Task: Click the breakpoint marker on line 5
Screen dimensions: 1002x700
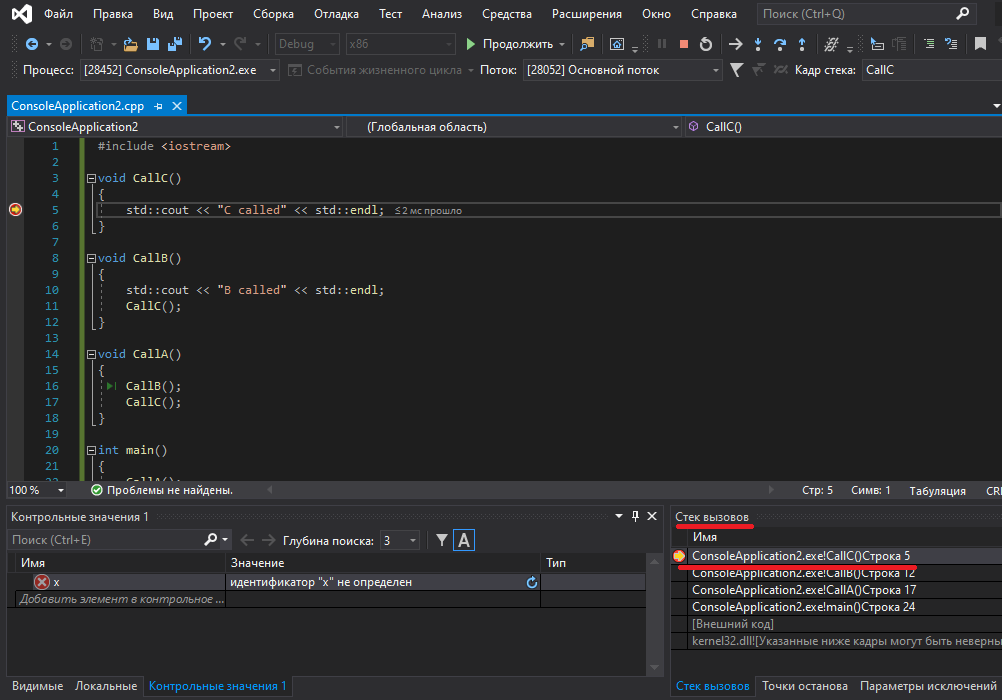Action: (15, 210)
